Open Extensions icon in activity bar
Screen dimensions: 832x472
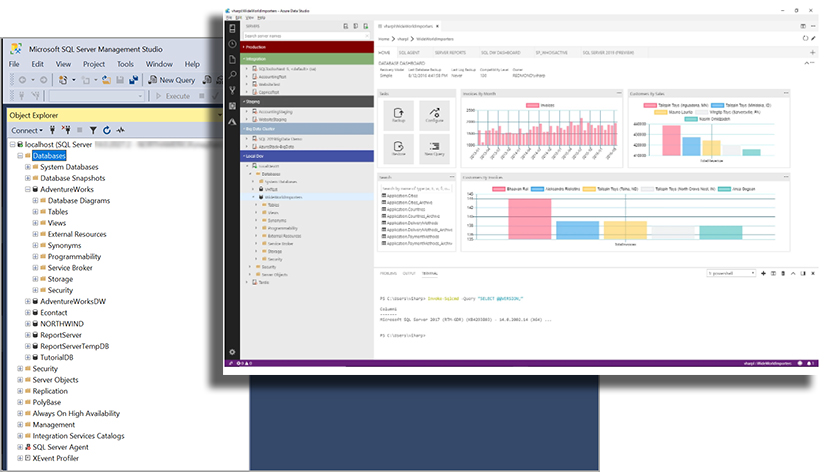click(232, 106)
